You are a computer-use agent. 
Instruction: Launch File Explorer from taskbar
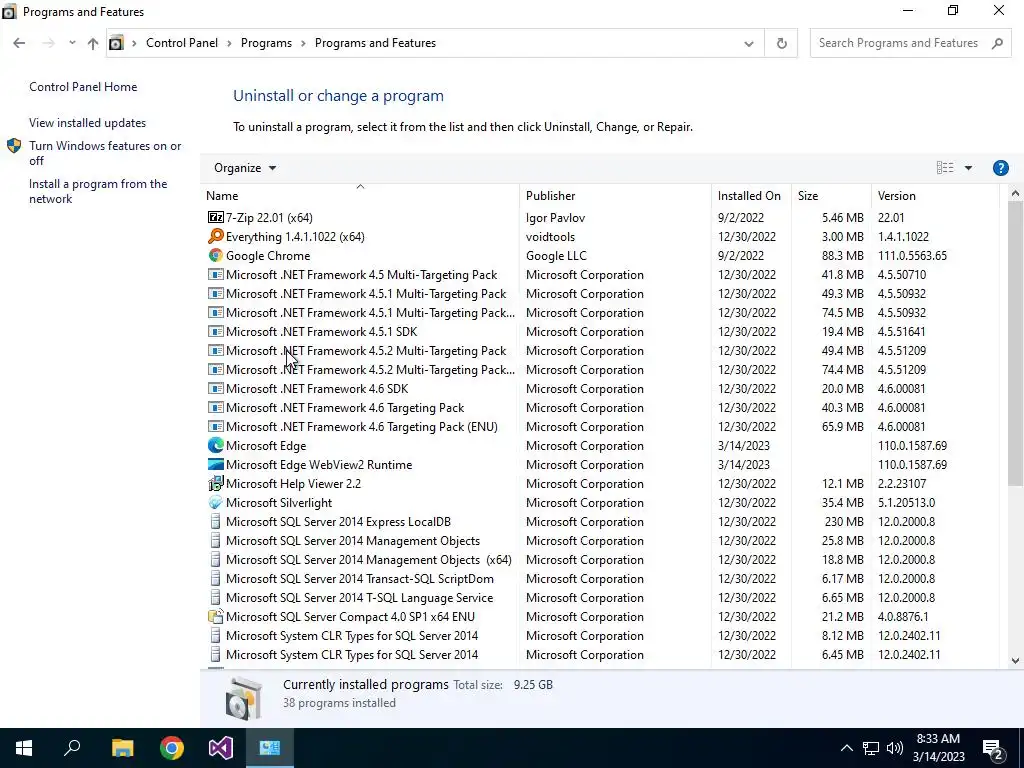point(122,748)
